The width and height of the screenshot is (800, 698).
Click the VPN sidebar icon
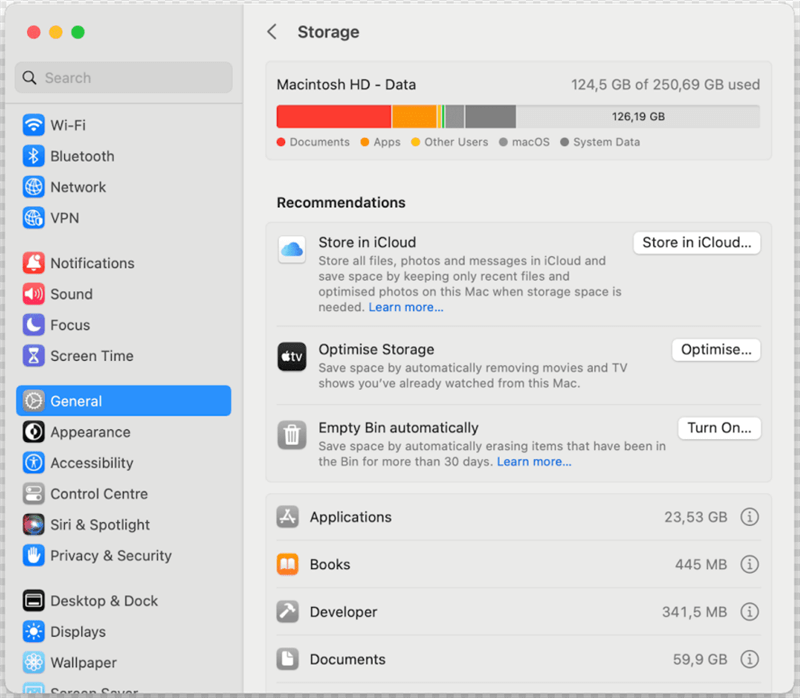(x=34, y=218)
